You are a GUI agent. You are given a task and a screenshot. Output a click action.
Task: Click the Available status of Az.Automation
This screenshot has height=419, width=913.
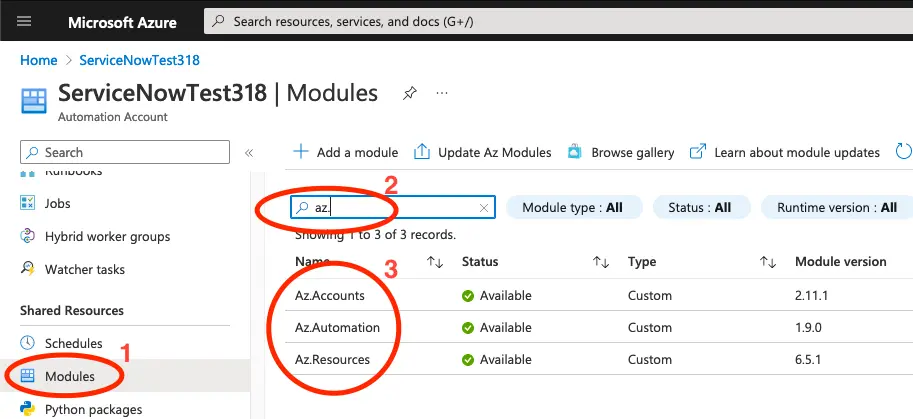[505, 328]
